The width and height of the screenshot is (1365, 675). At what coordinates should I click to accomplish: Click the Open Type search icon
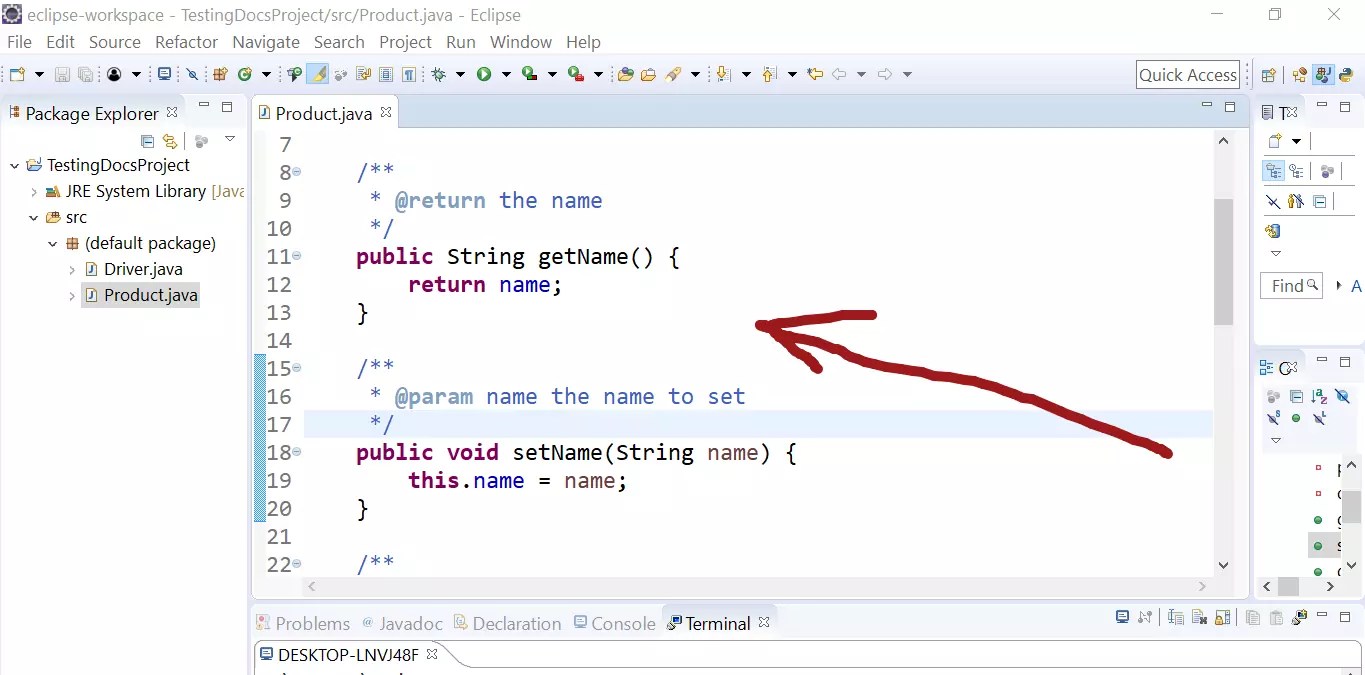click(x=625, y=74)
